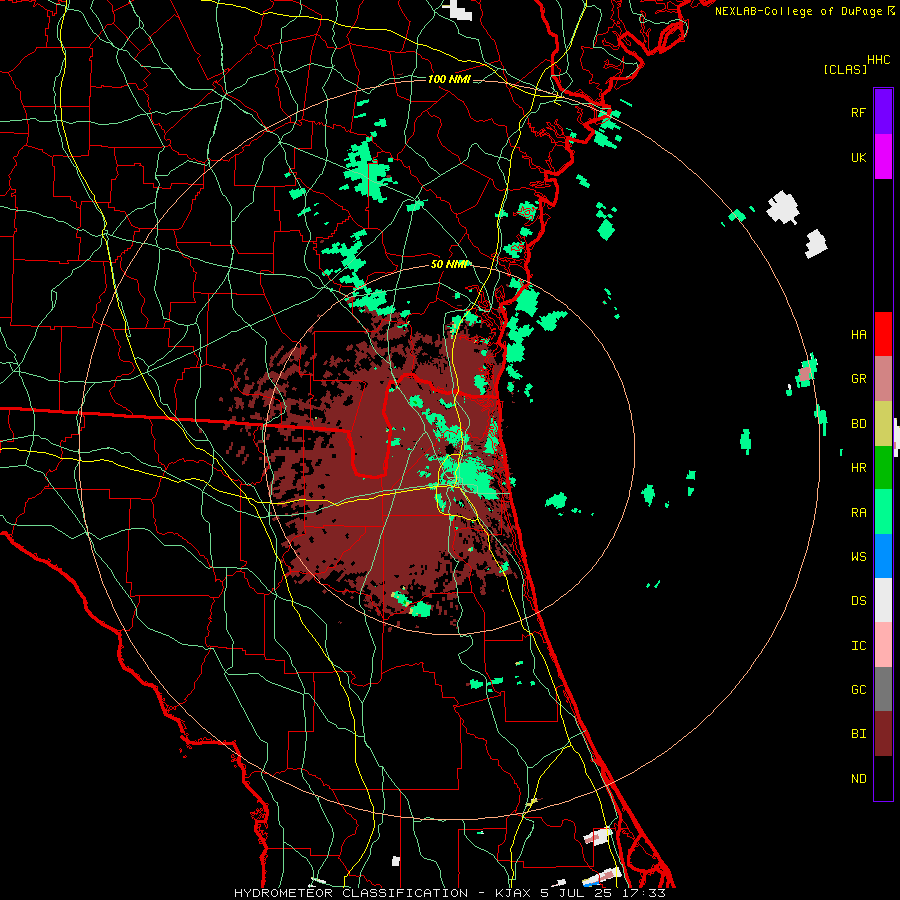Screen dimensions: 900x900
Task: Click the ND legend label
Action: pos(859,779)
